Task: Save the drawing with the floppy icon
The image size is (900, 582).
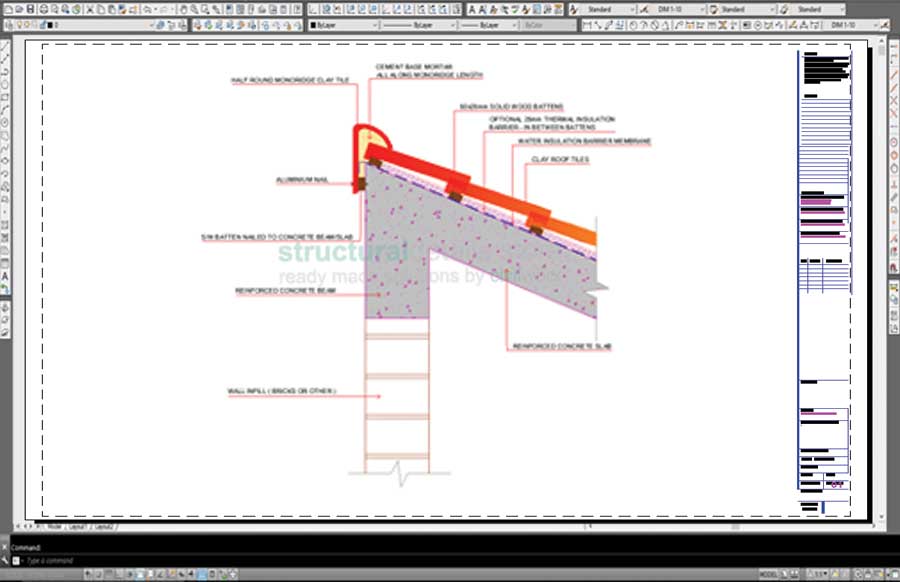Action: click(30, 9)
